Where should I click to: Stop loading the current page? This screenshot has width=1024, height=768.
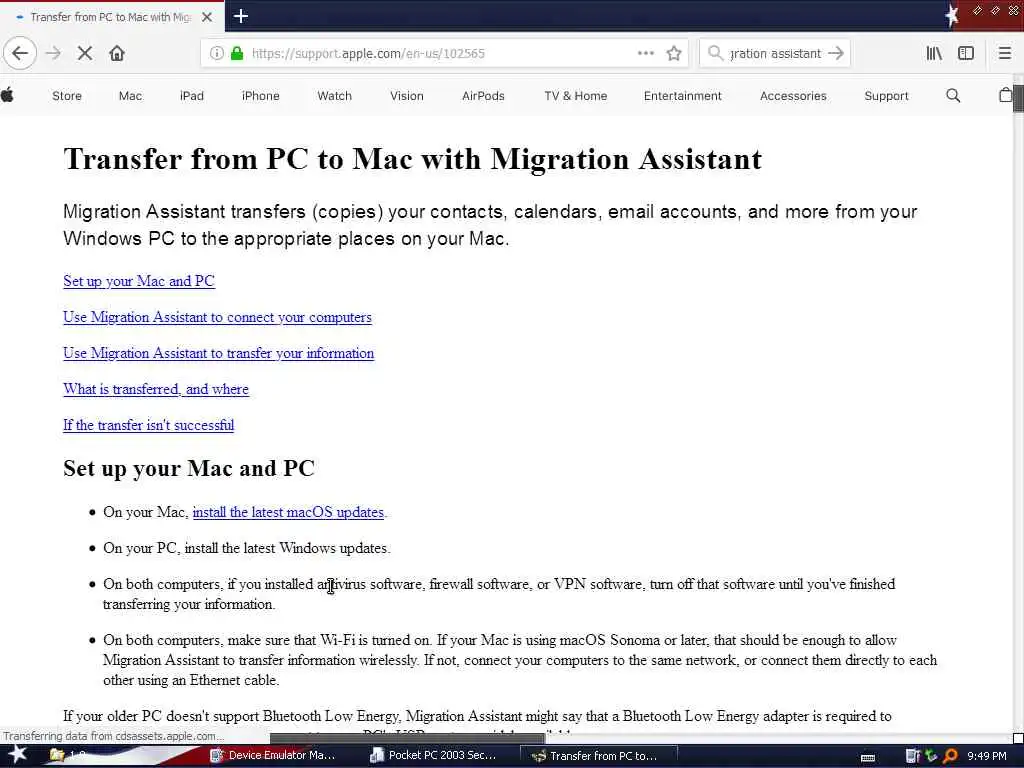point(85,54)
